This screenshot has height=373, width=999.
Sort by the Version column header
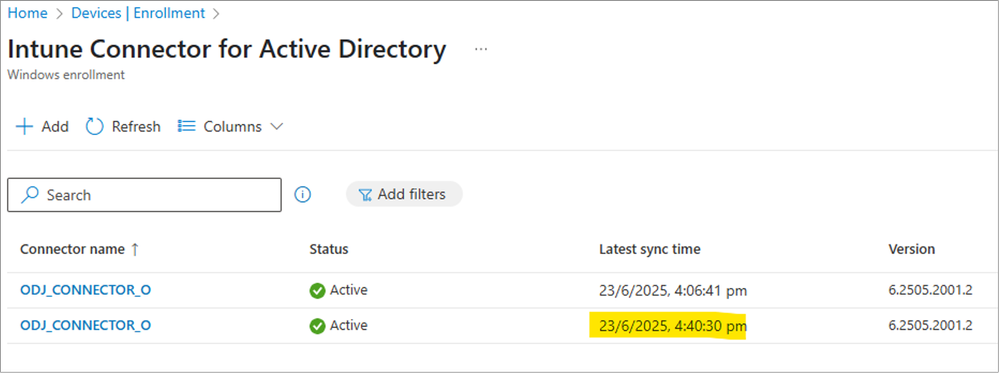[912, 249]
